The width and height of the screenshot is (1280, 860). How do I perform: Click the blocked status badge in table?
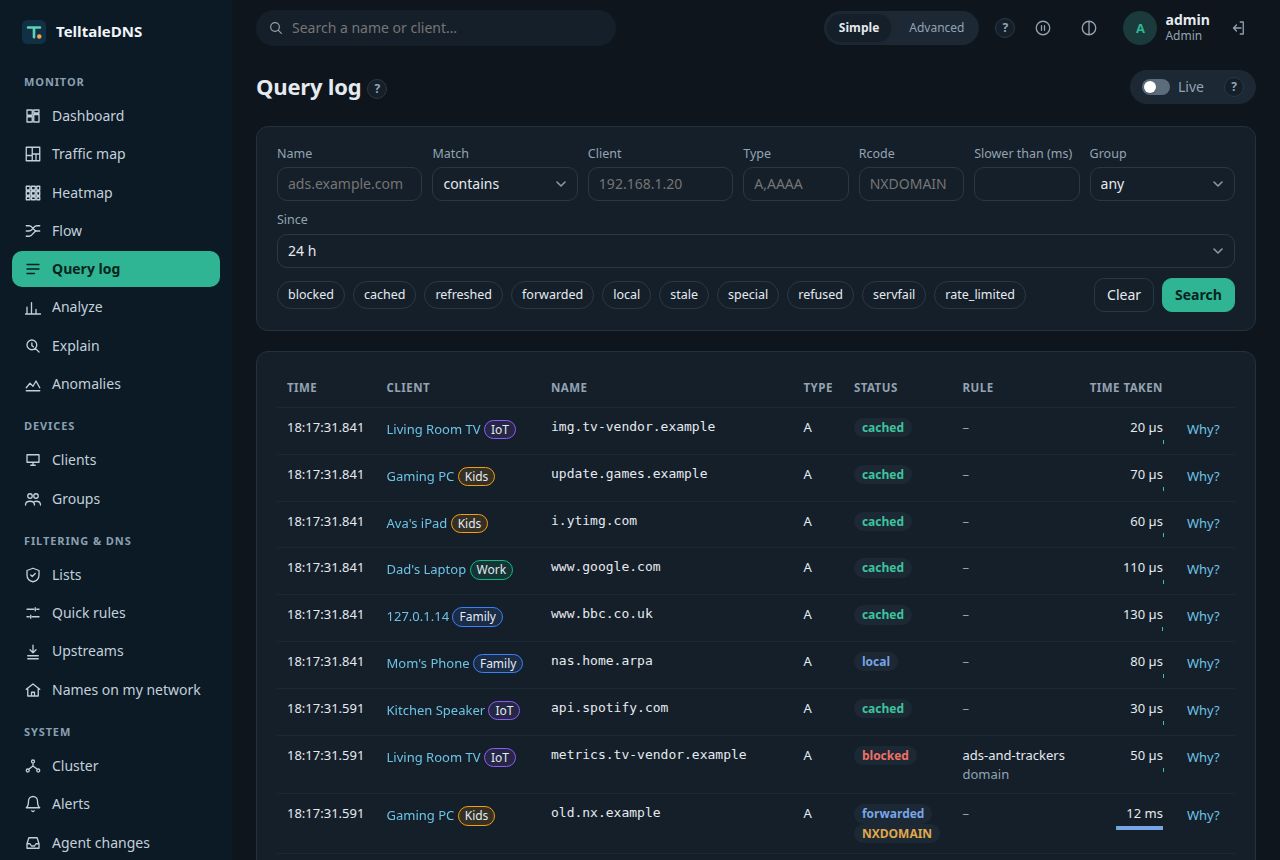[885, 756]
